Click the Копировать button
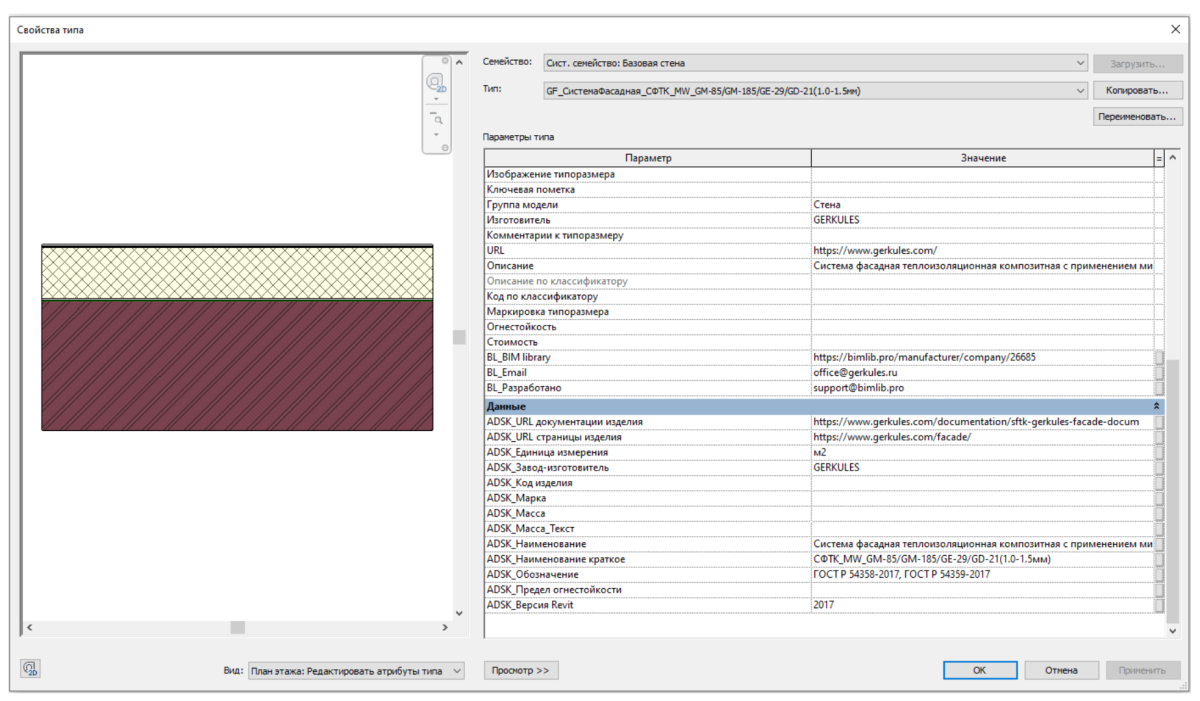Viewport: 1200px width, 701px height. 1137,91
